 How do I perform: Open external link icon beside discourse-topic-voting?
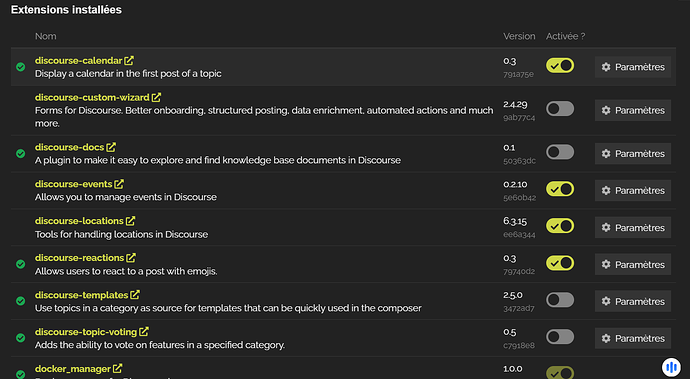[144, 332]
